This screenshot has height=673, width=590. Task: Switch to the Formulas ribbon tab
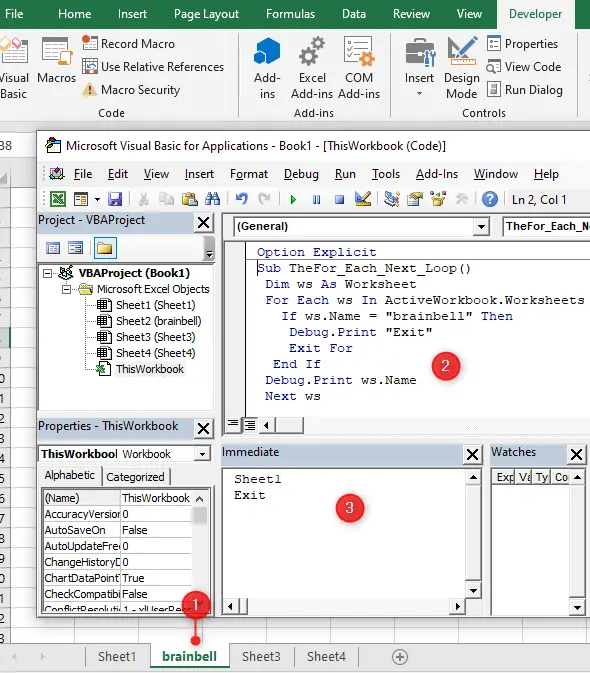[x=290, y=14]
